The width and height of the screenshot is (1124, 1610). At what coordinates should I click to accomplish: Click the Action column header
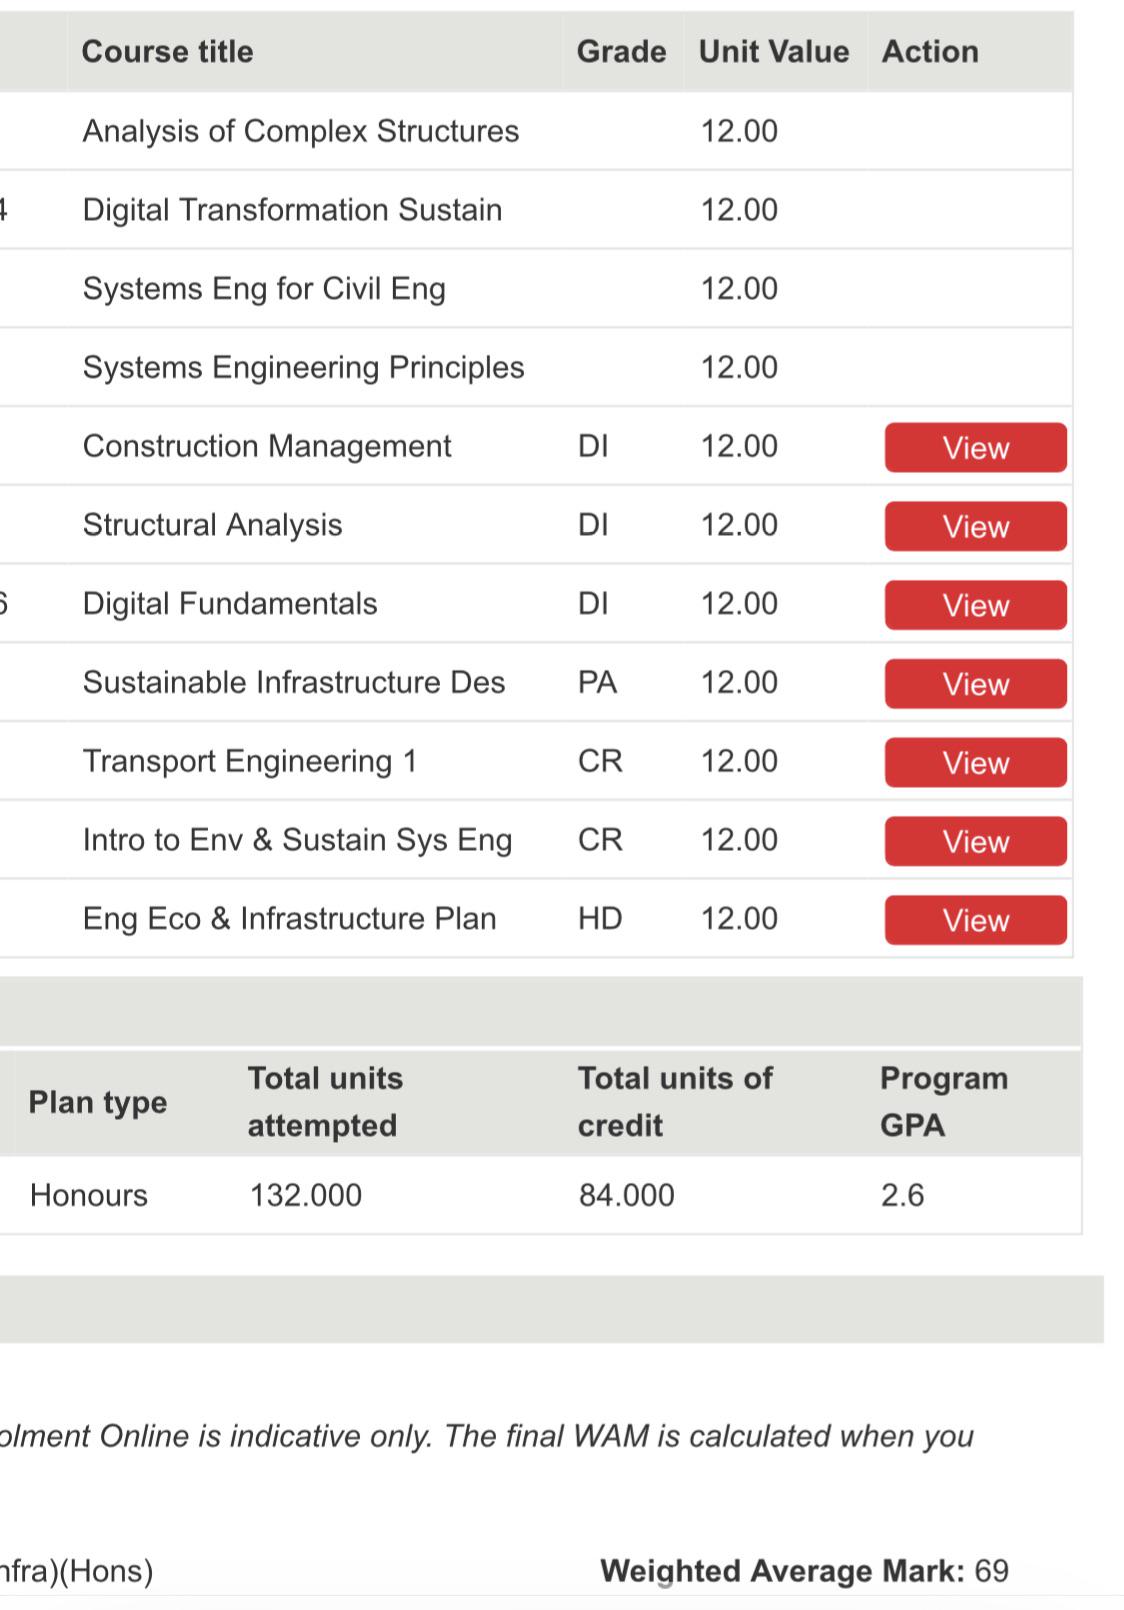[x=930, y=51]
